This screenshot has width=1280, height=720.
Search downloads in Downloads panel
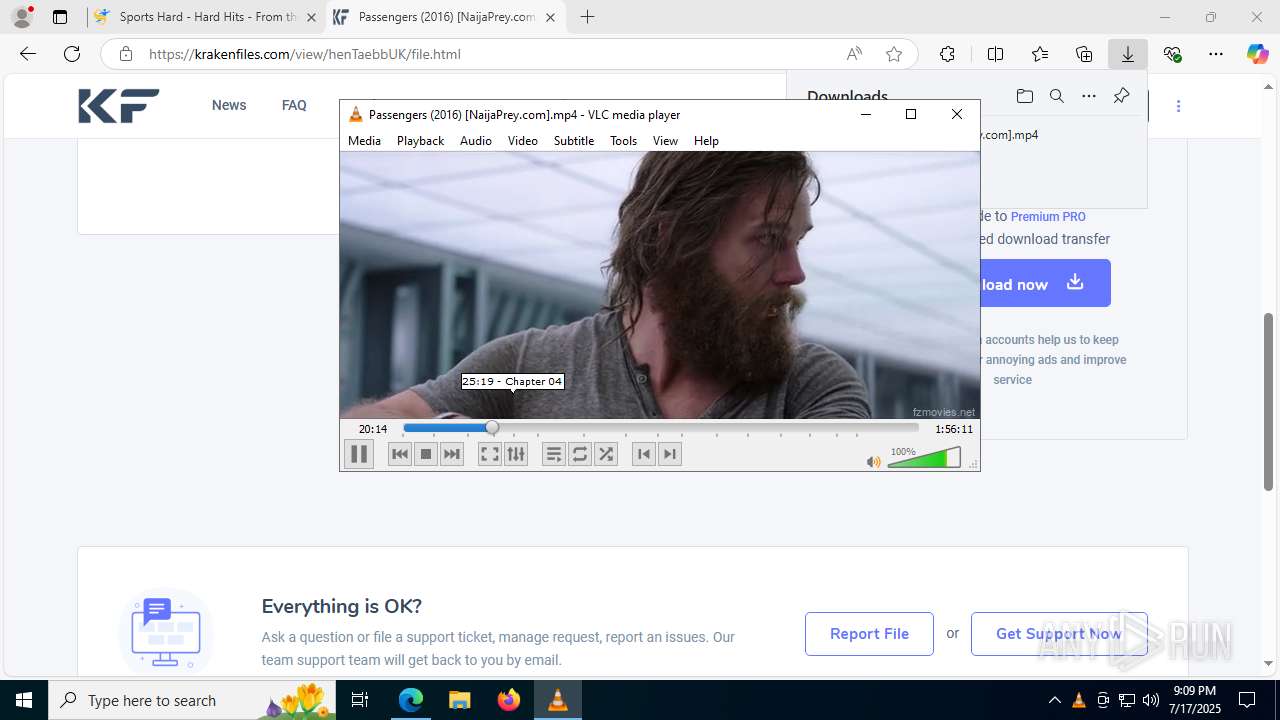[1056, 96]
